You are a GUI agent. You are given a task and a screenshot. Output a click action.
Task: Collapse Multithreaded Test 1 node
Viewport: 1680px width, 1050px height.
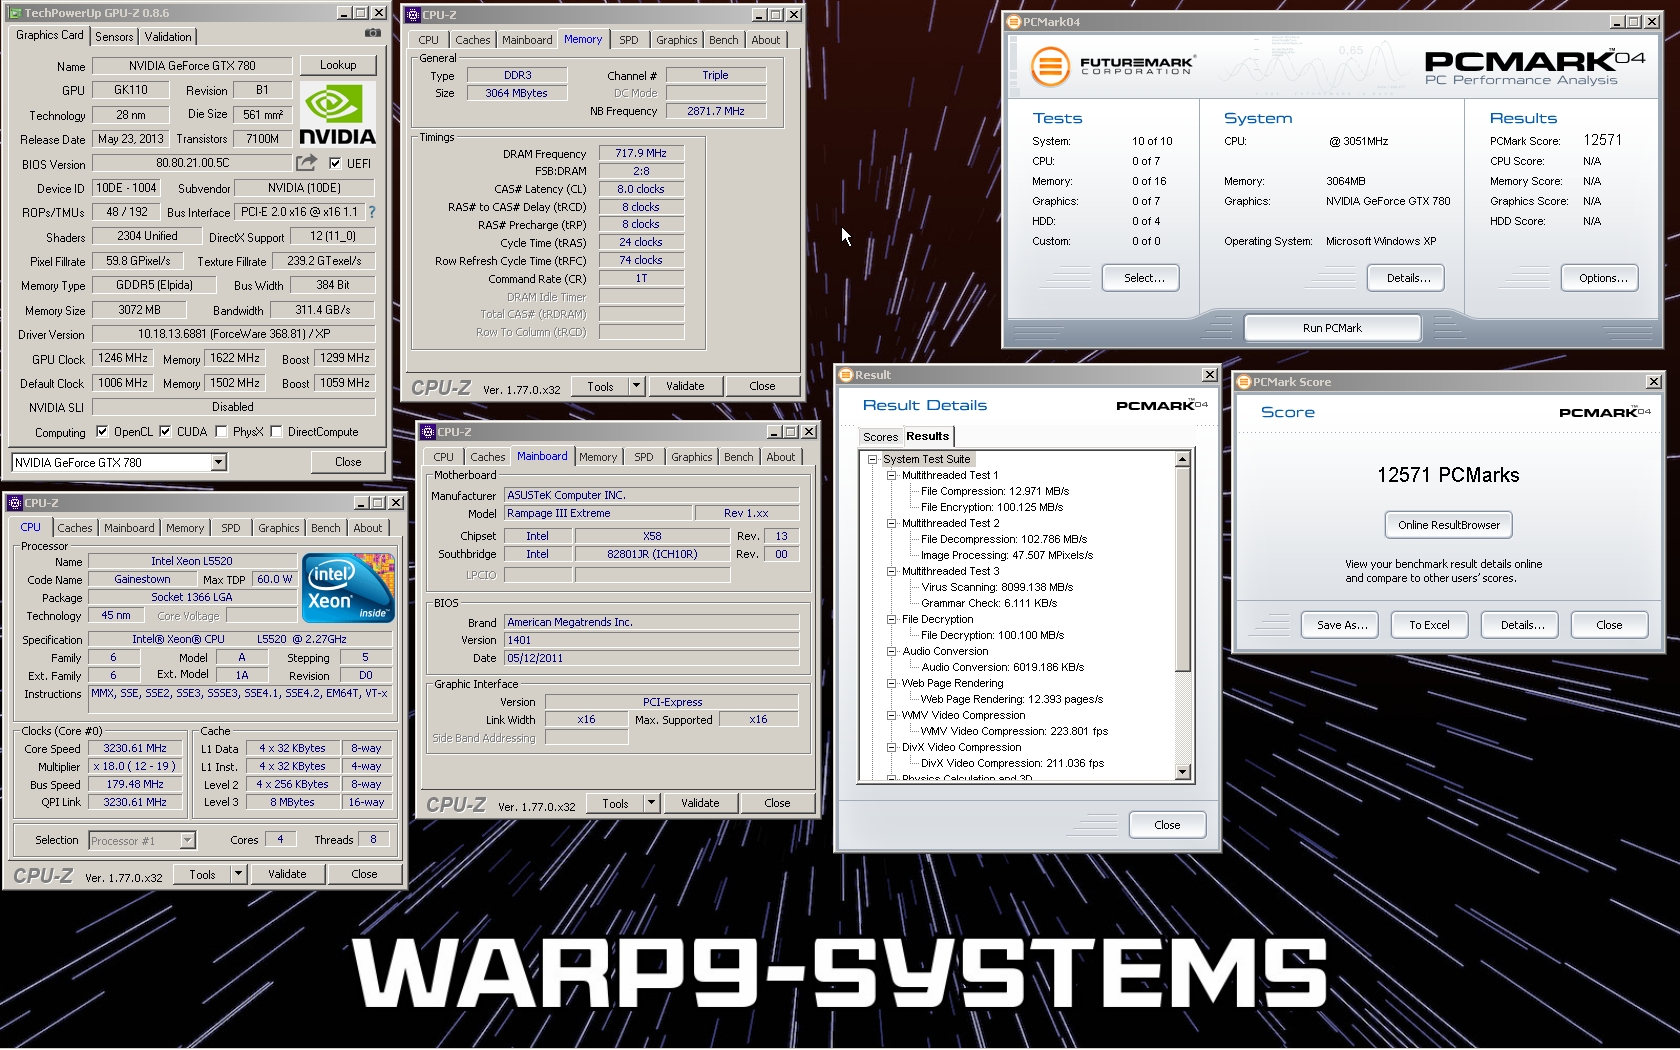tap(891, 475)
